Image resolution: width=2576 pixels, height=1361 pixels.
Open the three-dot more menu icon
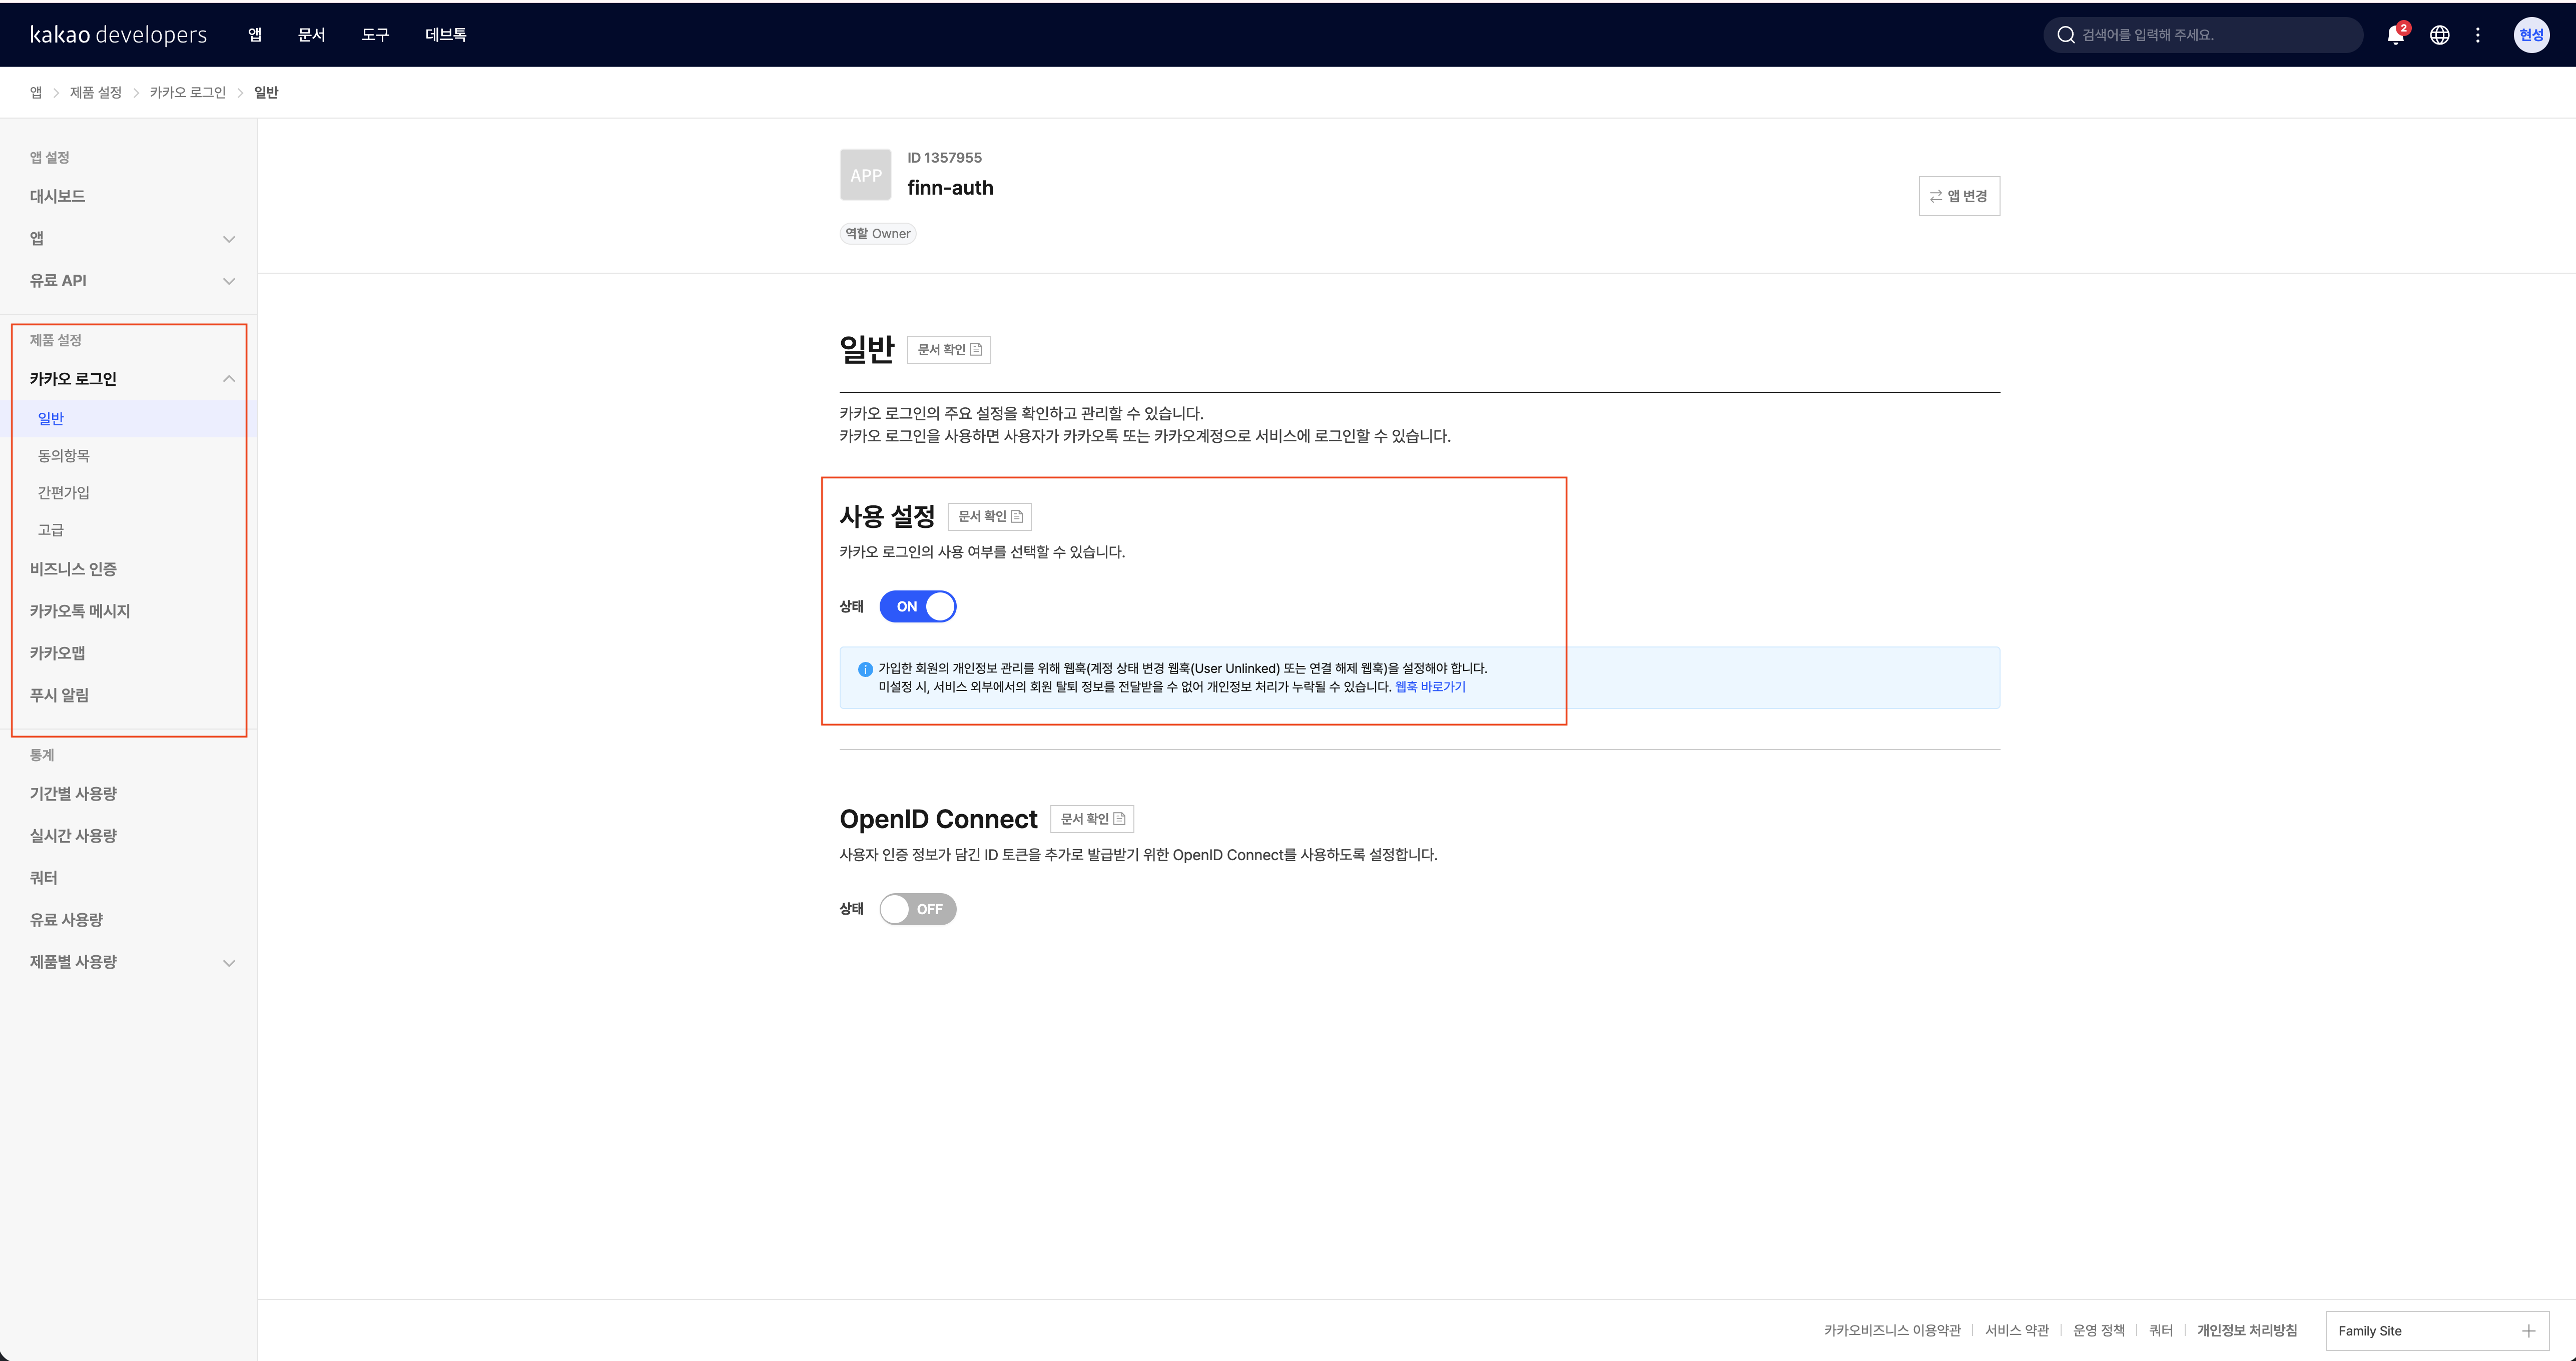[2478, 35]
